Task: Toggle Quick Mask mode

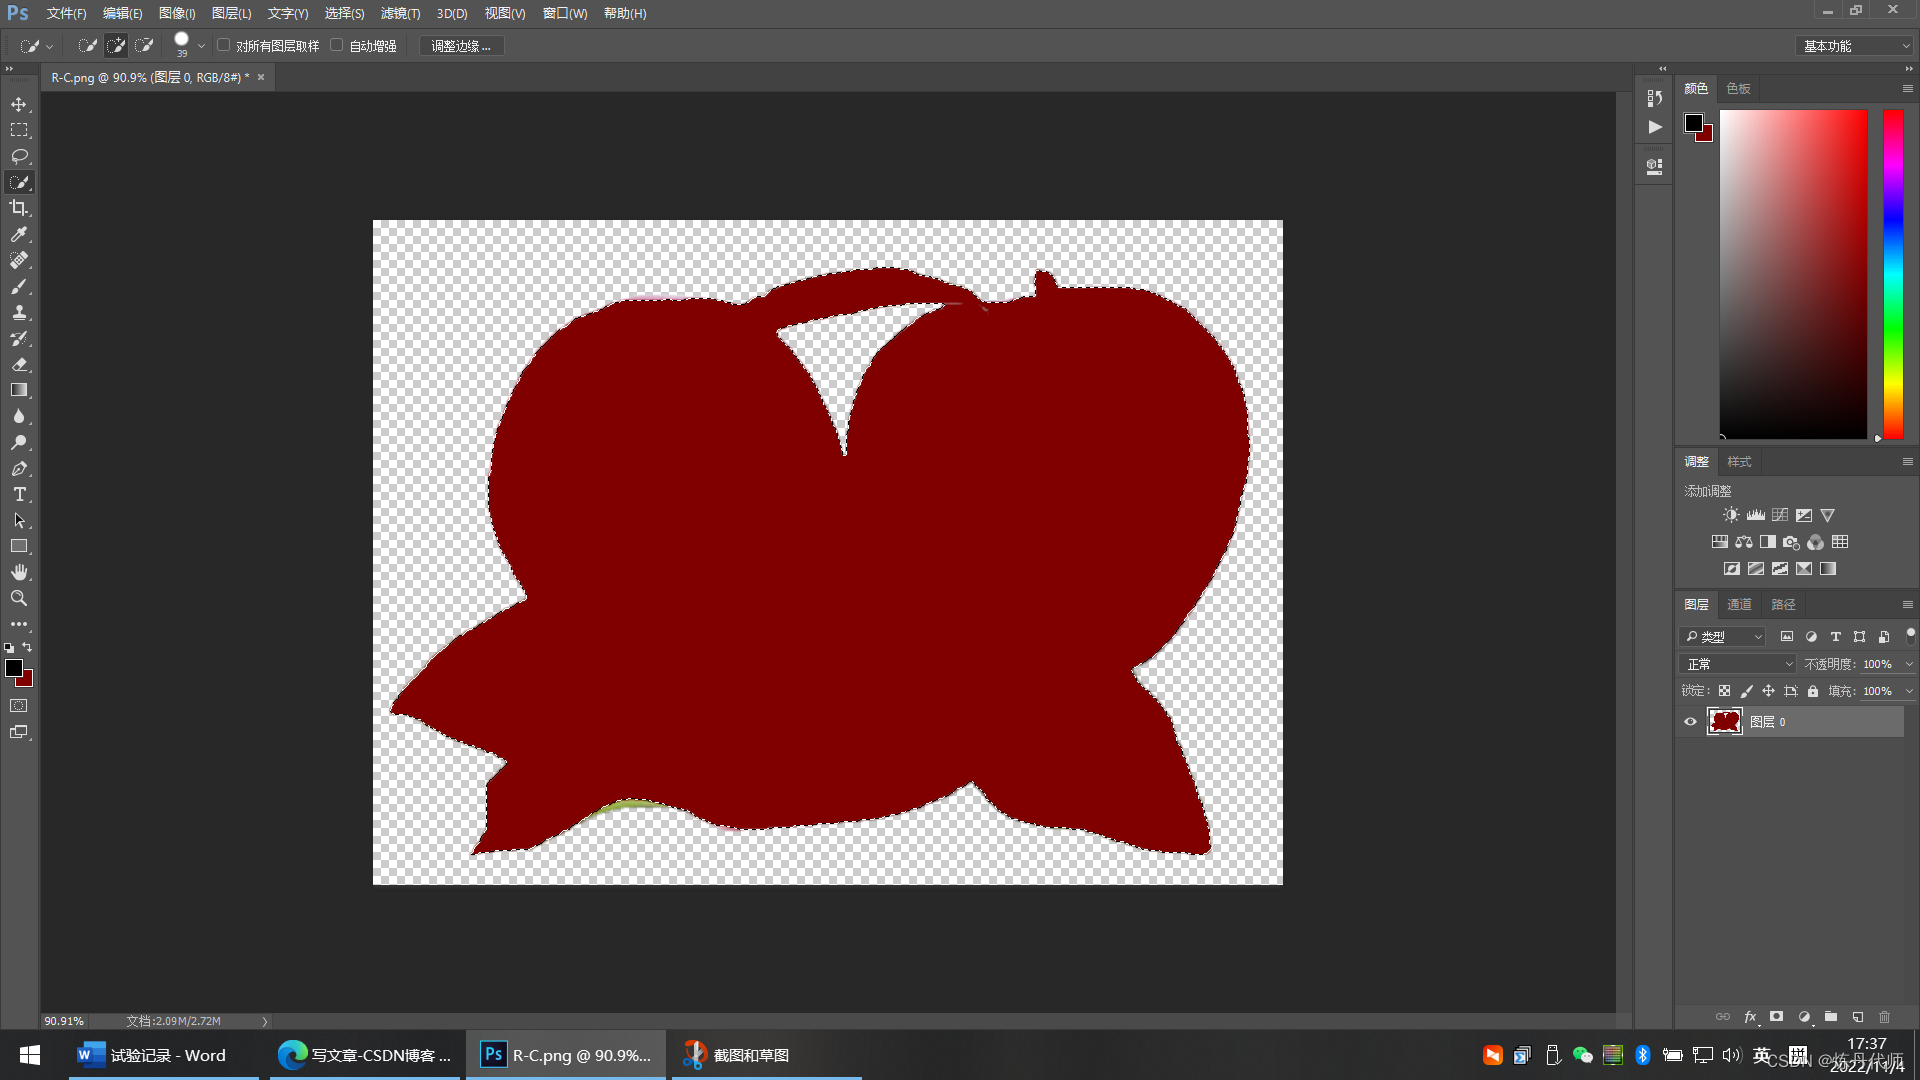Action: click(x=19, y=706)
